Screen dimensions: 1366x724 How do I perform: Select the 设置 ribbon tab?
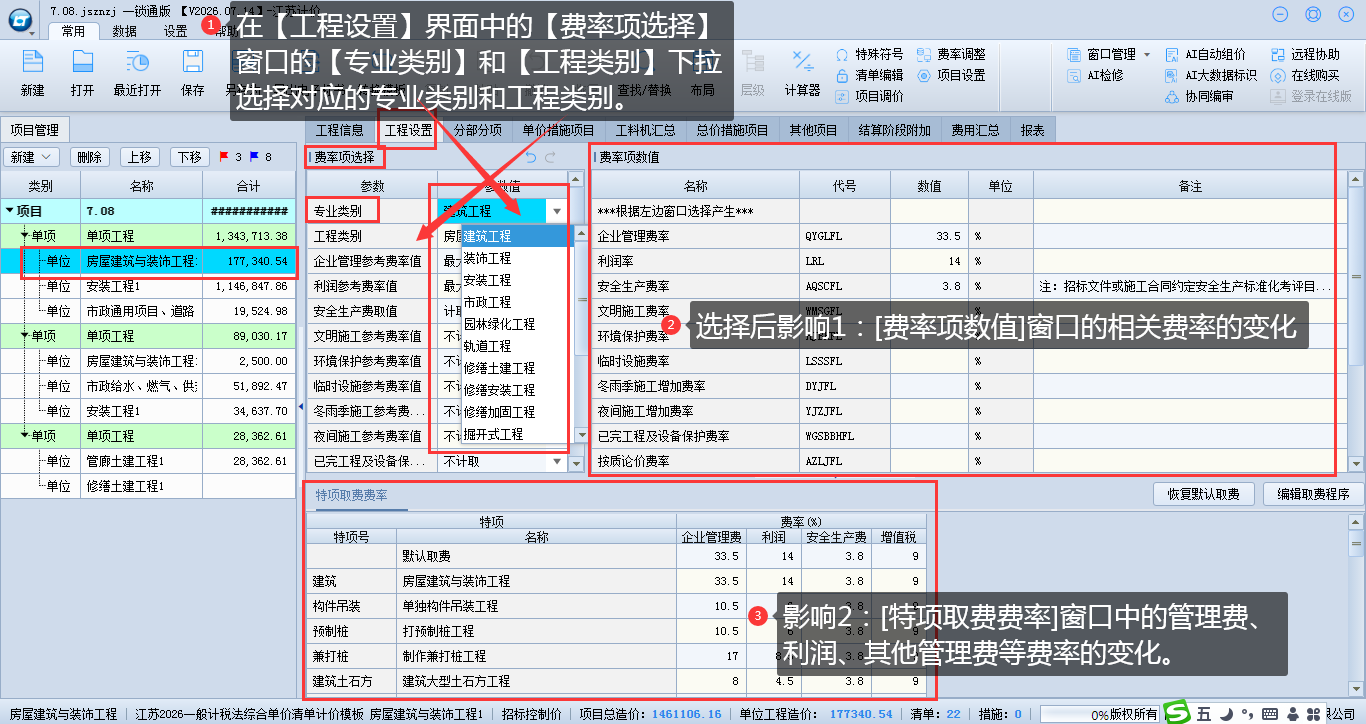pos(176,31)
